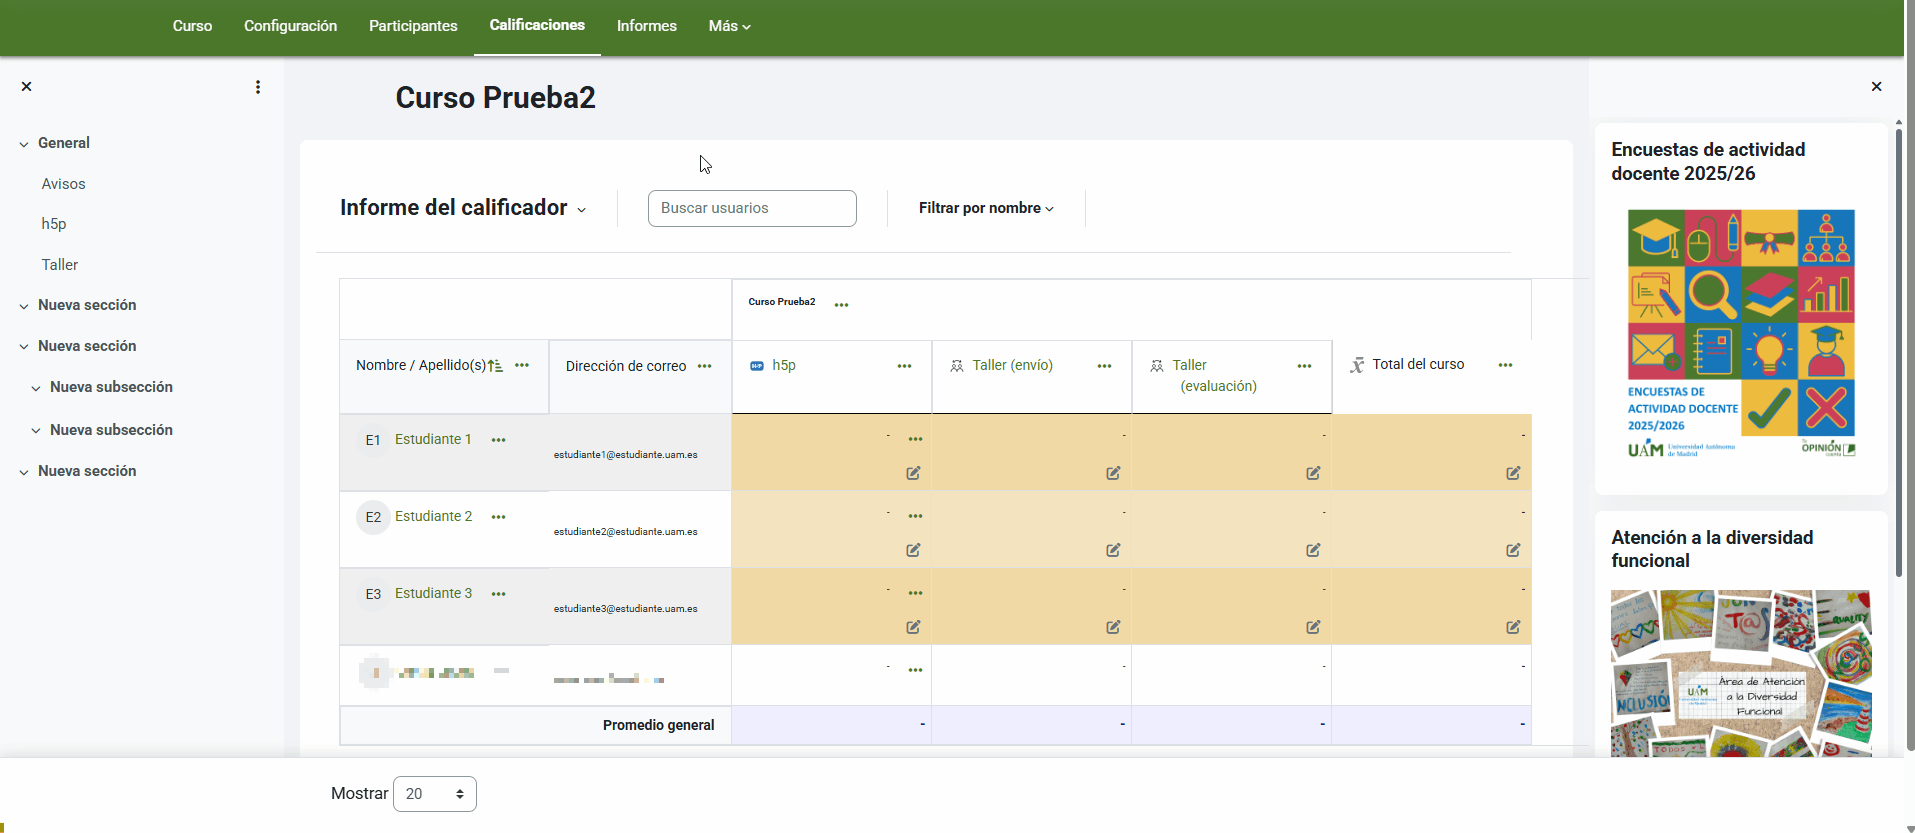Open h5p activity column header link

coord(784,365)
